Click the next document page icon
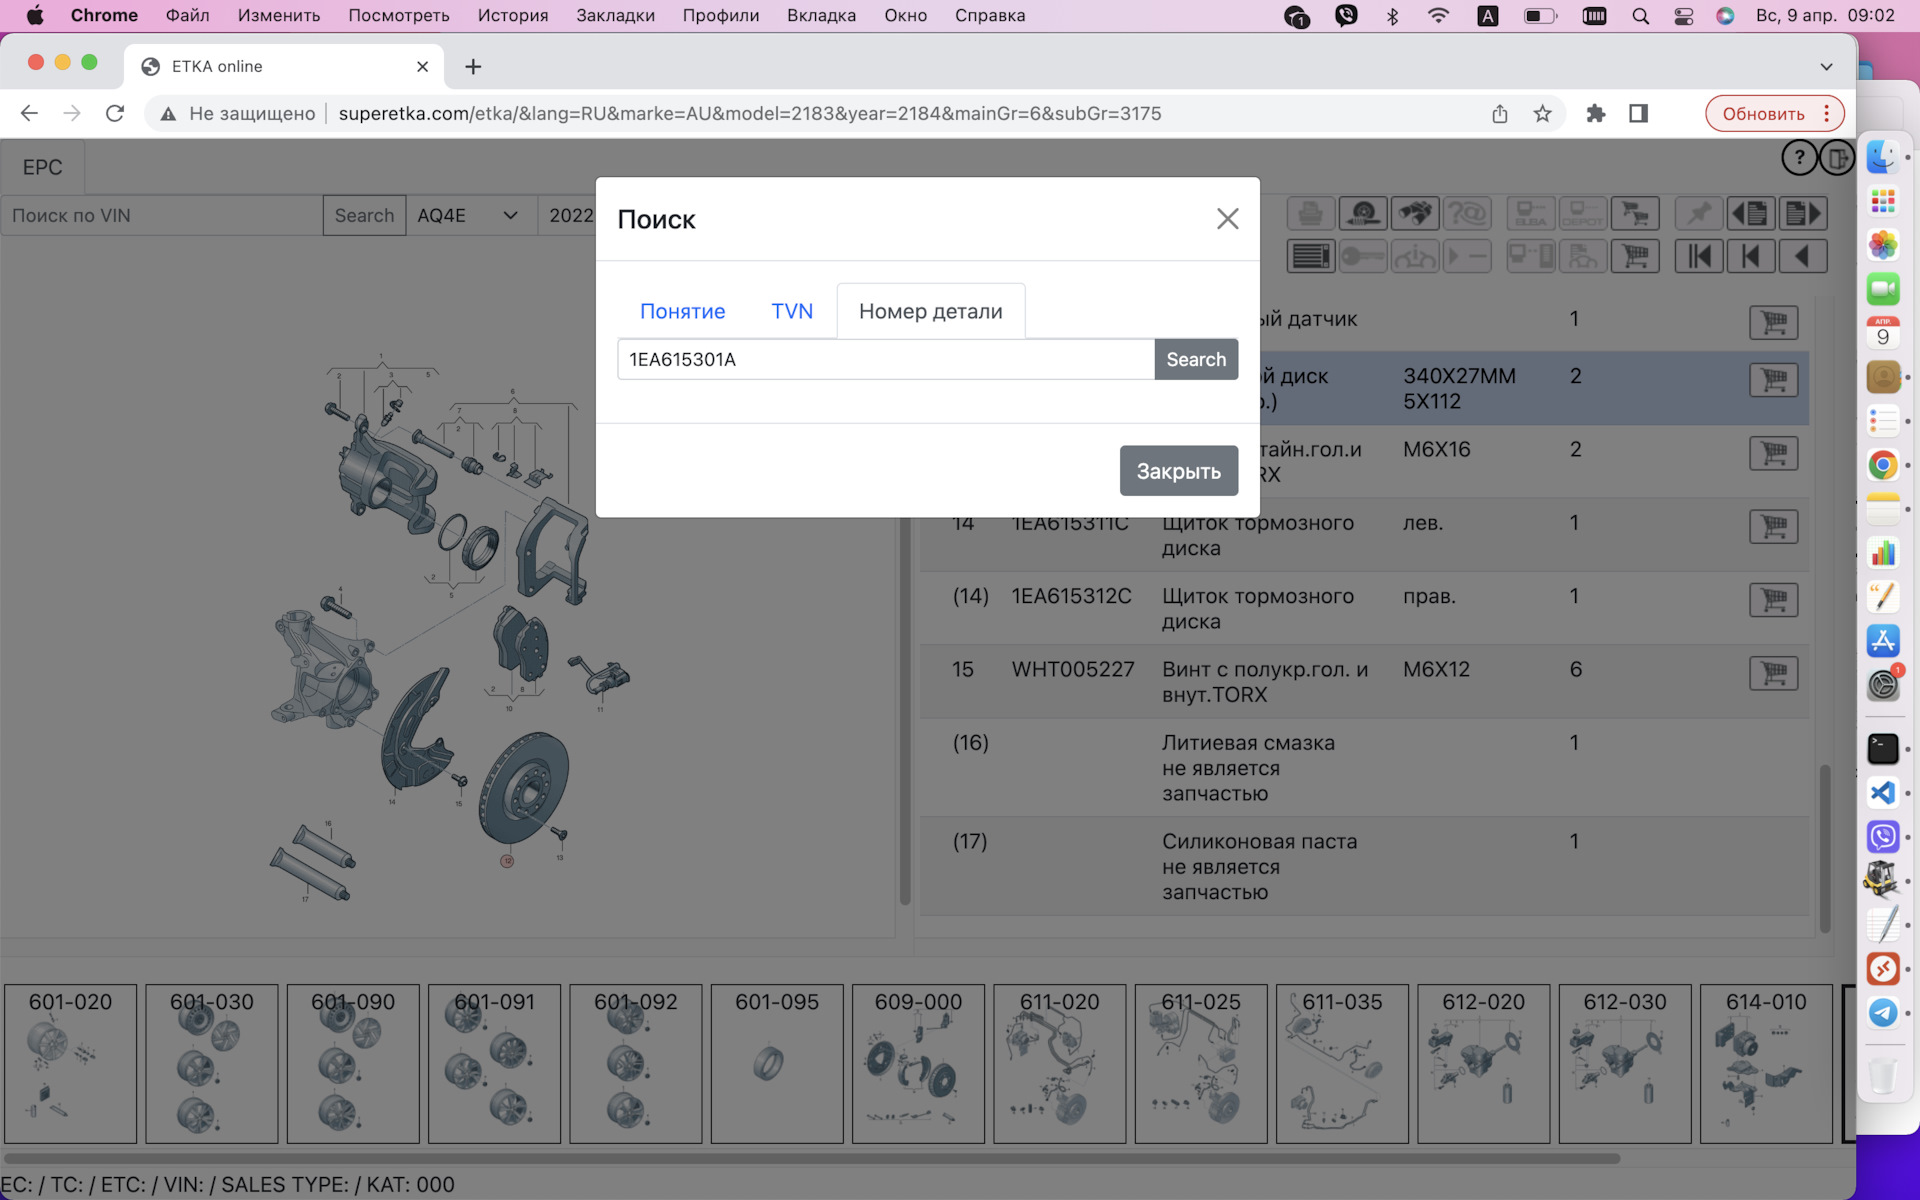Screen dimensions: 1920x1200 (x=1802, y=213)
